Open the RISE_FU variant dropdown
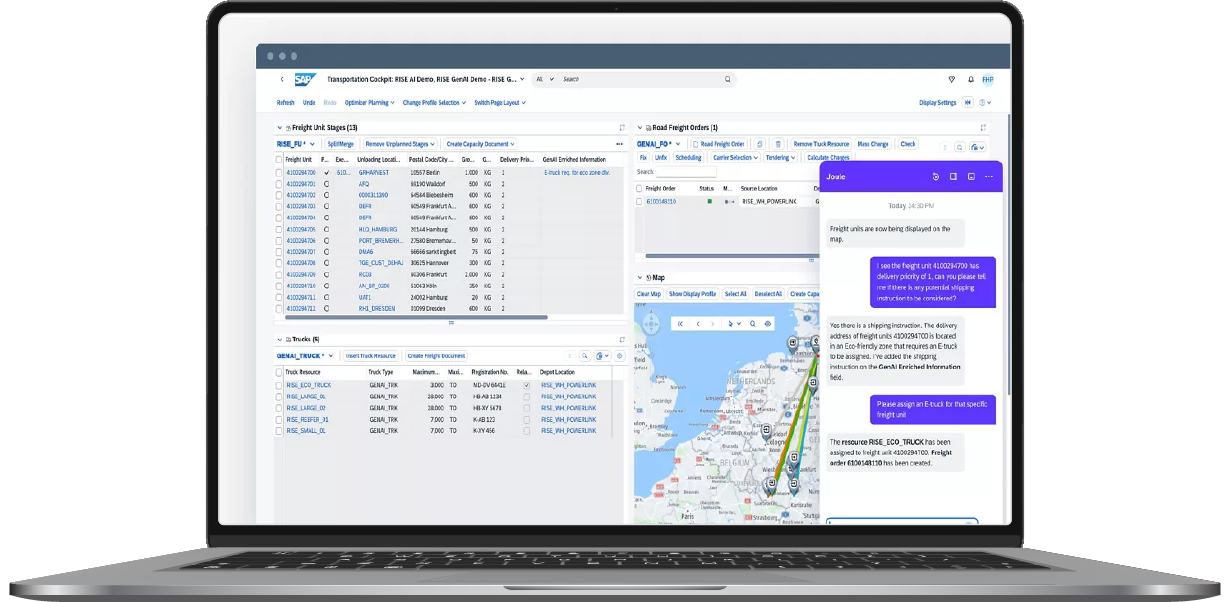 click(314, 144)
